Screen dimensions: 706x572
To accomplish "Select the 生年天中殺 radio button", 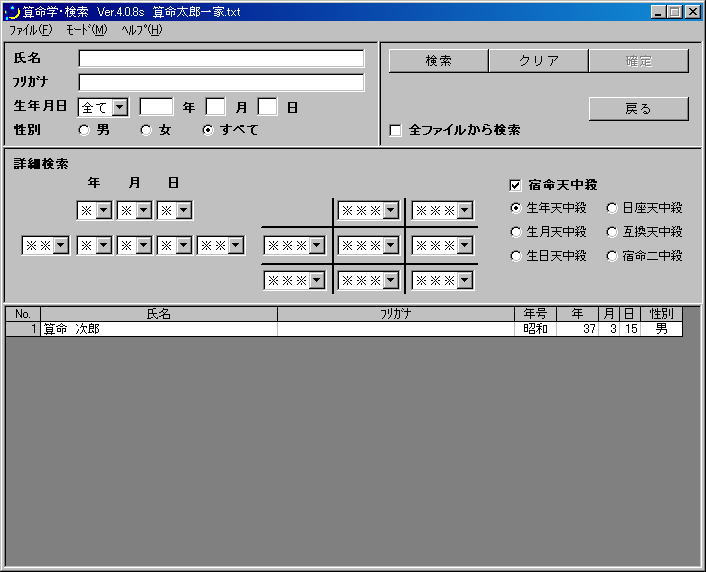I will (516, 208).
